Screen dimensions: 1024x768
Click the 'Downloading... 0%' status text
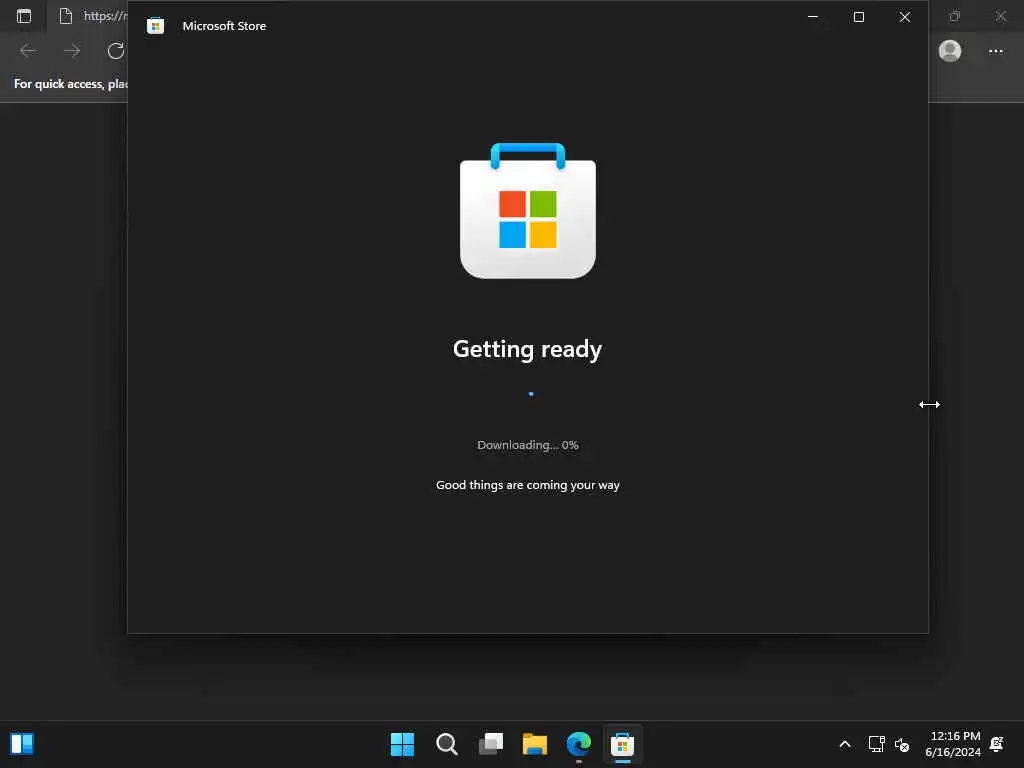click(528, 445)
